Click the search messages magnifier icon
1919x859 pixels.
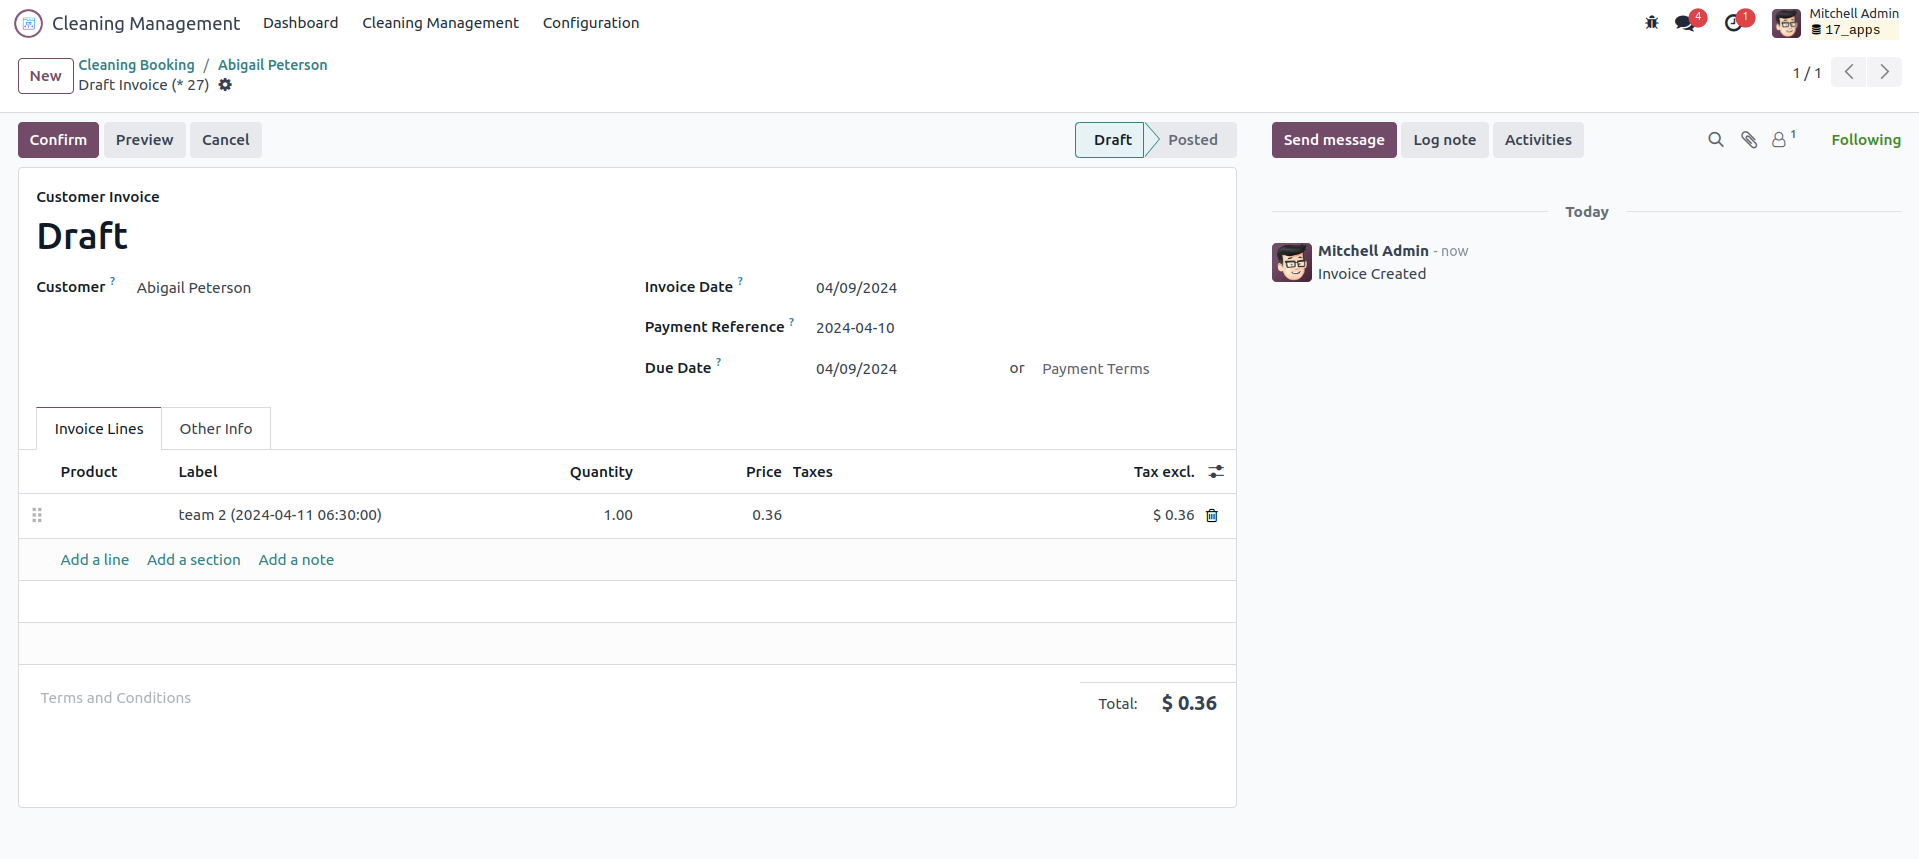1716,140
